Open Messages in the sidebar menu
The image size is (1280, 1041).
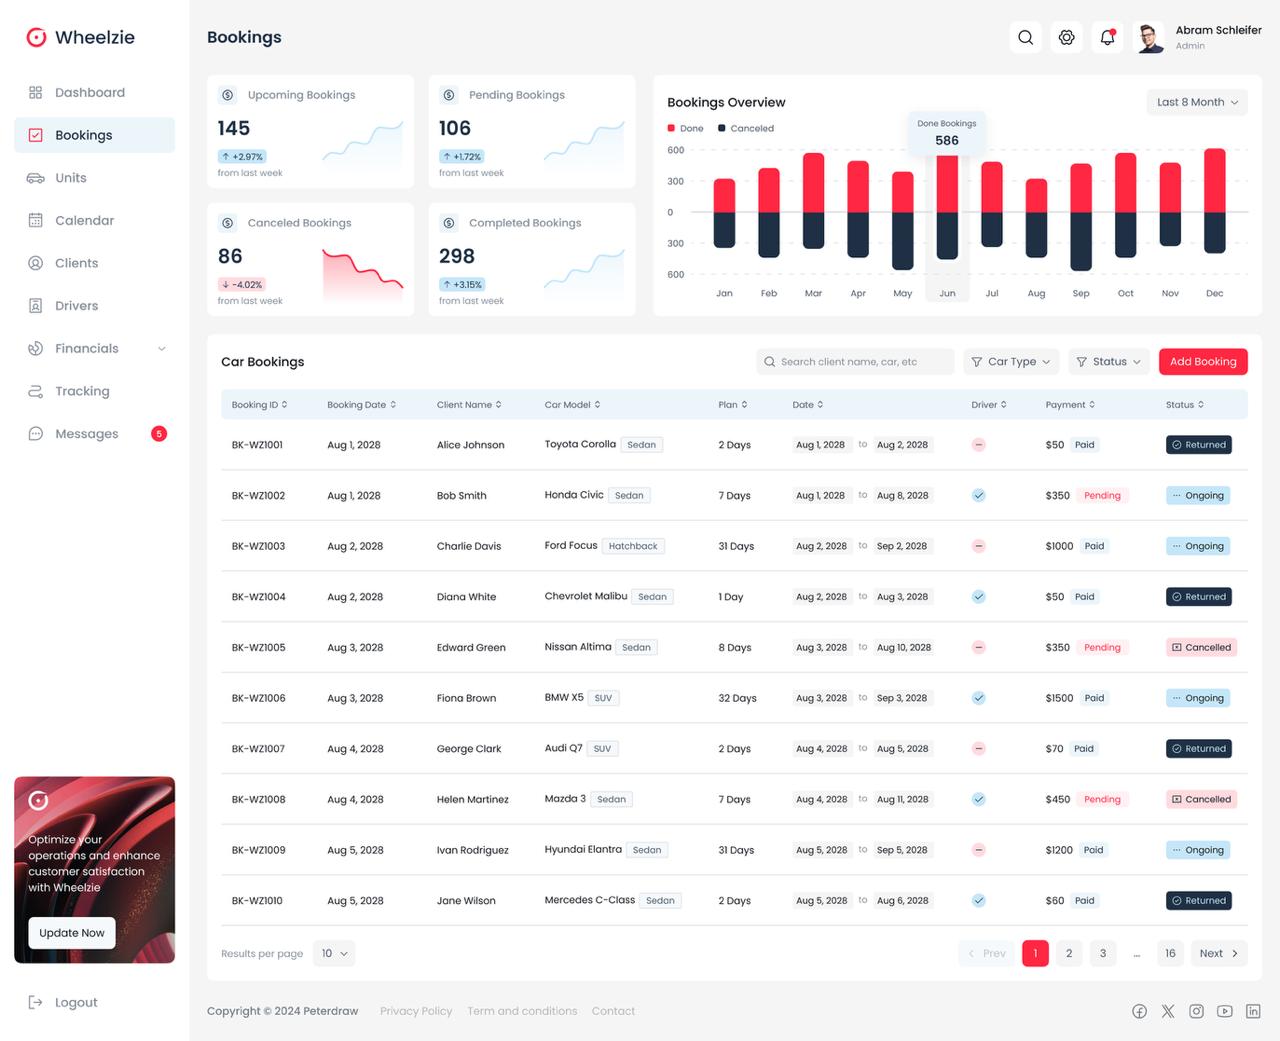(x=86, y=434)
